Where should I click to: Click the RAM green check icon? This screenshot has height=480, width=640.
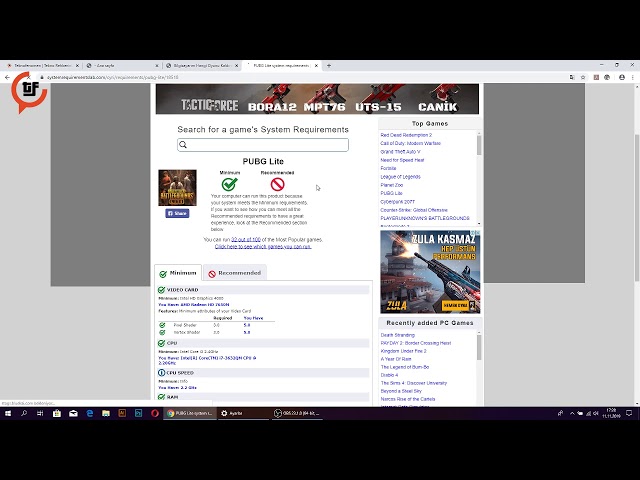161,397
